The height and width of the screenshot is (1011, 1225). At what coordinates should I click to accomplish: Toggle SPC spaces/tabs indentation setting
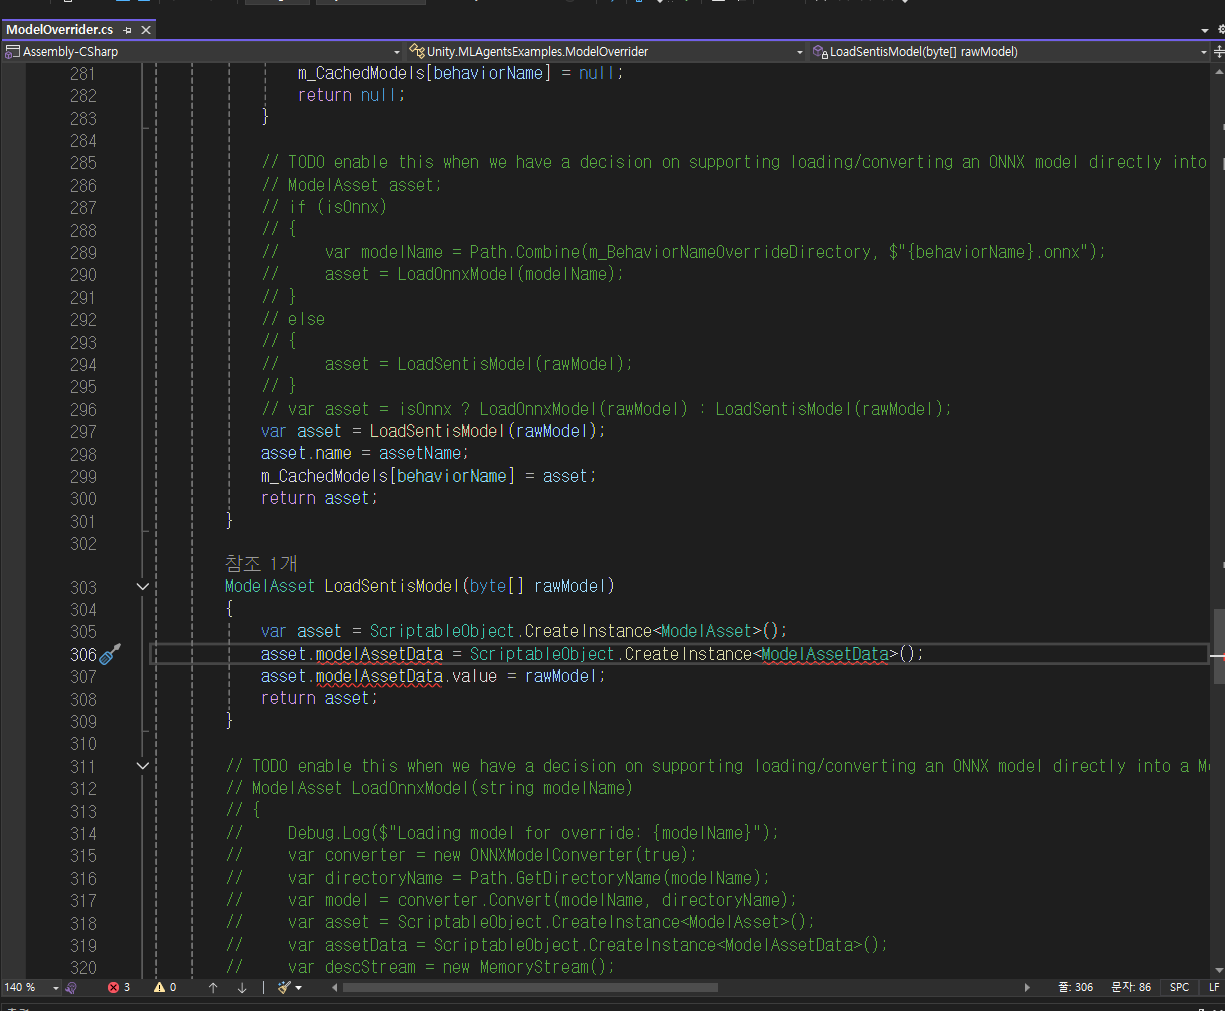pyautogui.click(x=1179, y=987)
